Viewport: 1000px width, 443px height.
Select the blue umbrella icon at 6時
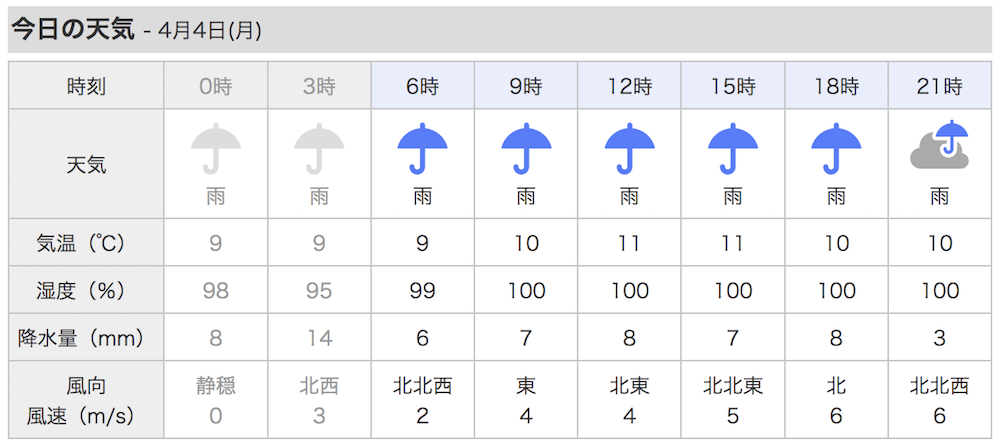pyautogui.click(x=422, y=150)
